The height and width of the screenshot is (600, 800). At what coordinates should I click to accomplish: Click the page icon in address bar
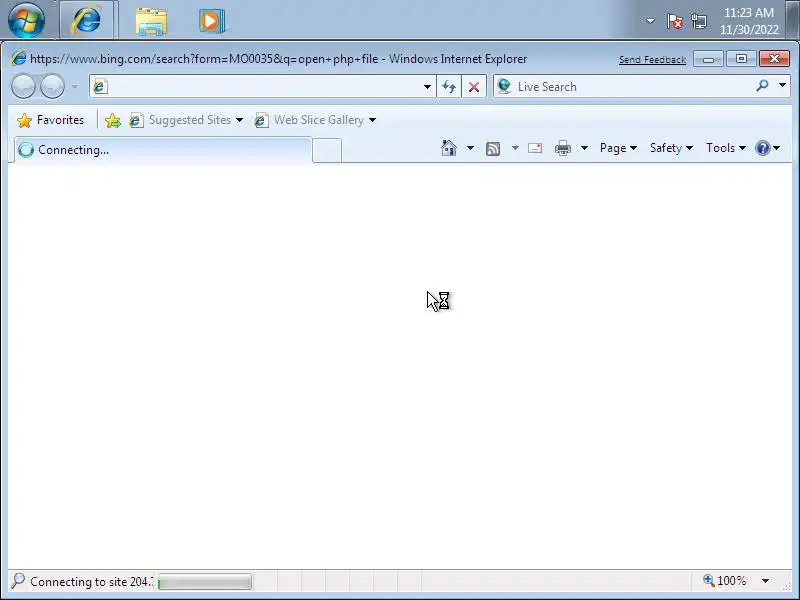pyautogui.click(x=100, y=86)
